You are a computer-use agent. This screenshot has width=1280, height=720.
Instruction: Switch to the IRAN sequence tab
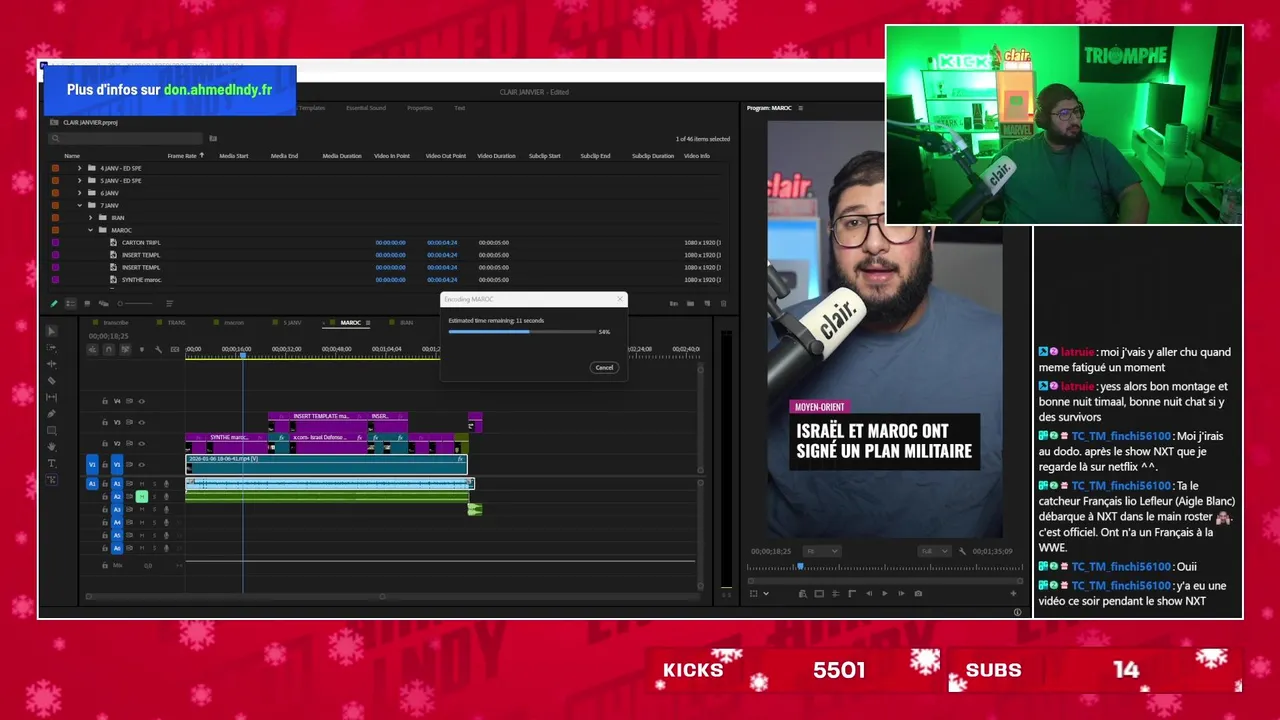coord(406,323)
